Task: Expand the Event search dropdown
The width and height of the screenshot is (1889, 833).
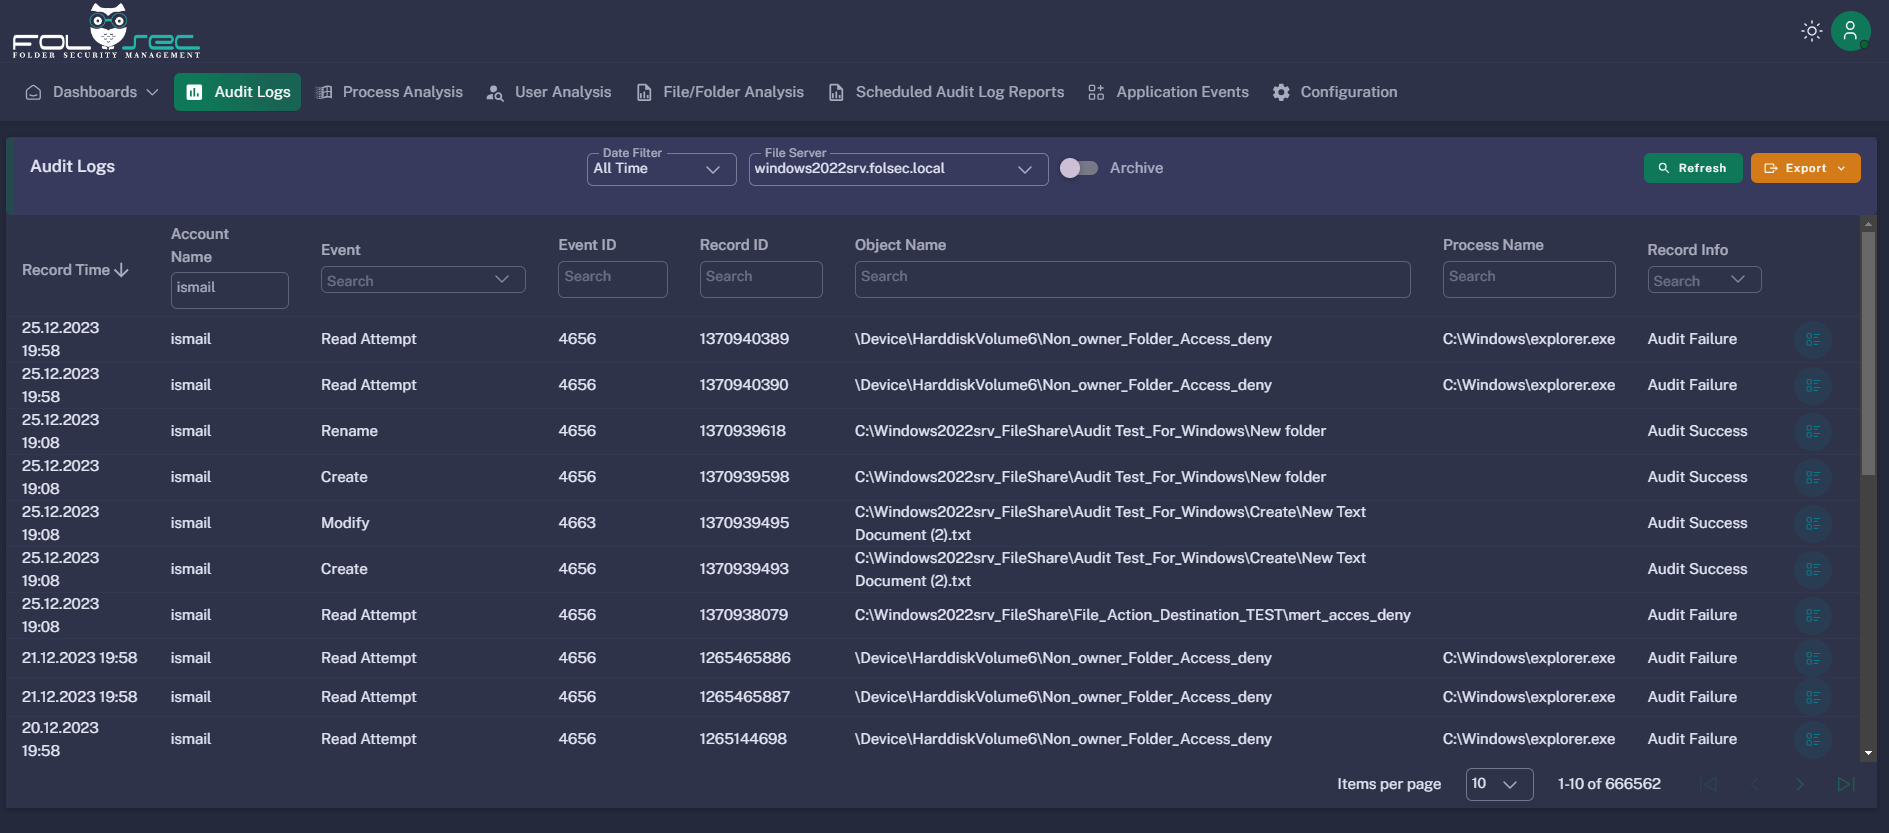Action: [423, 280]
